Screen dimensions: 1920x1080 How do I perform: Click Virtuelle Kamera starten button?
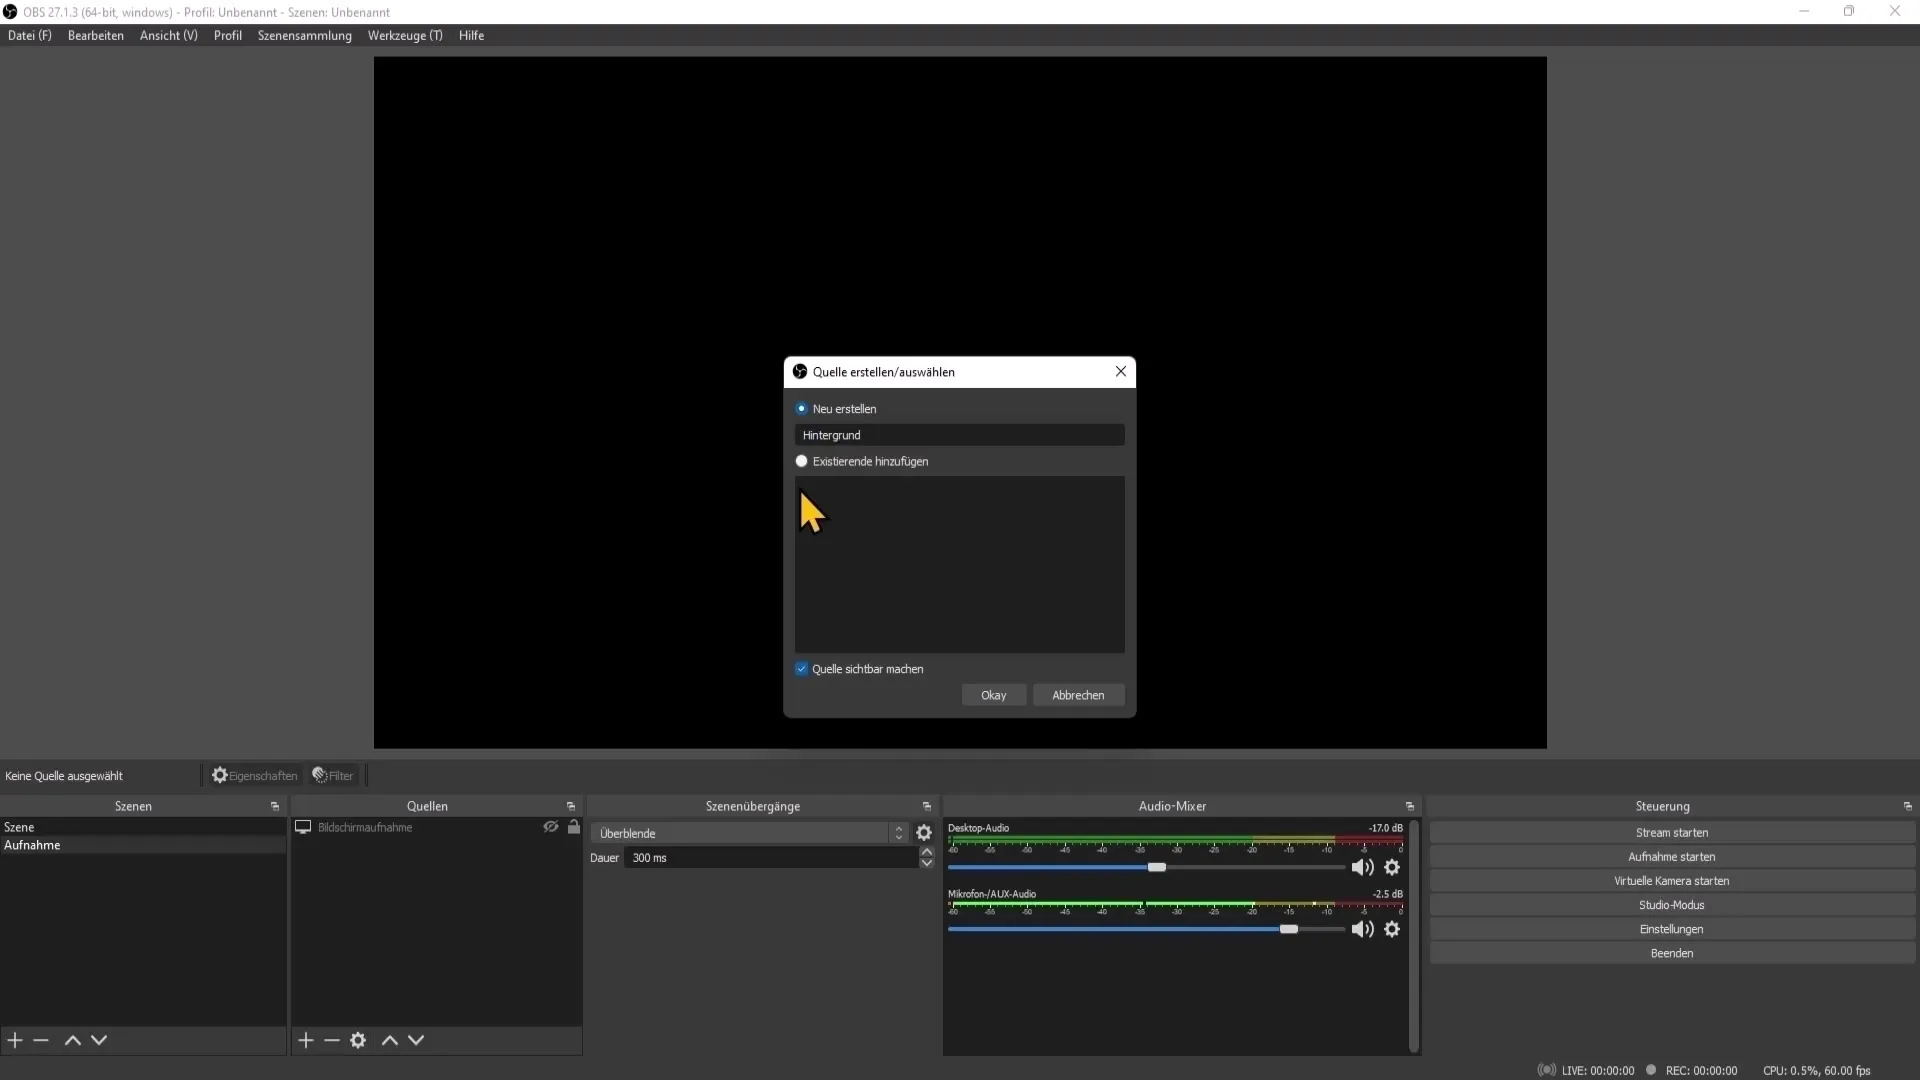pos(1672,881)
